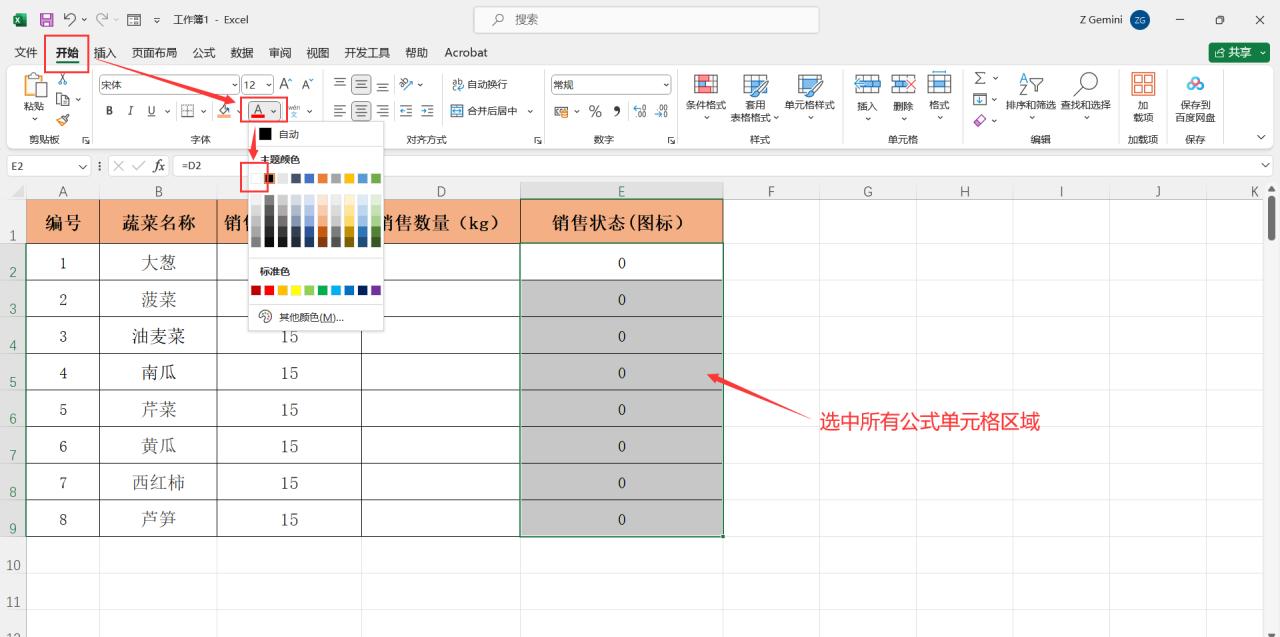Open the 文件 tab

click(x=26, y=53)
